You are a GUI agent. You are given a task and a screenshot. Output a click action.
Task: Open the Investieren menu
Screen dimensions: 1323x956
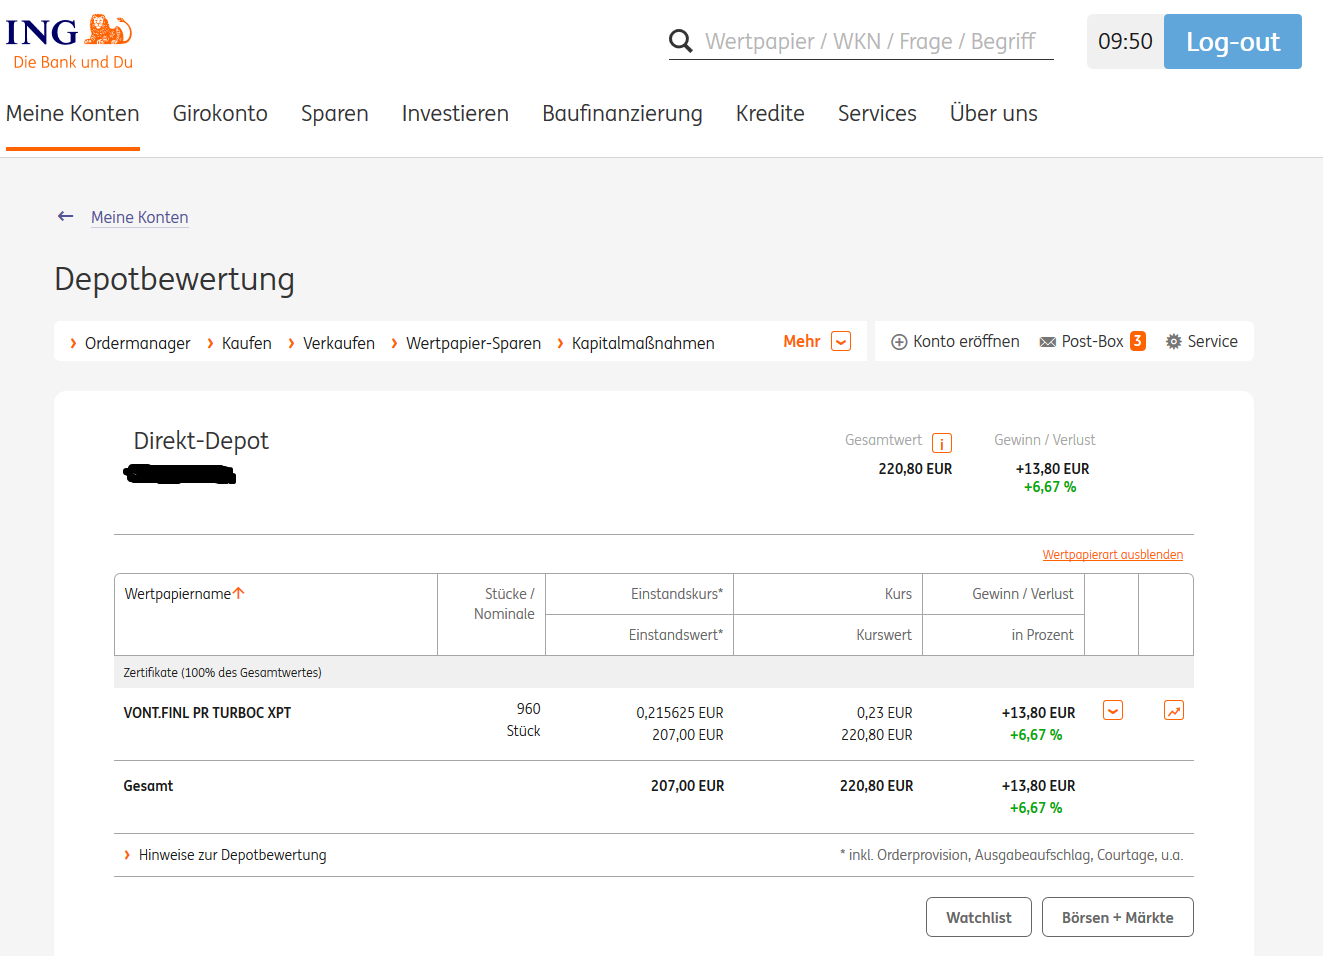click(x=455, y=114)
